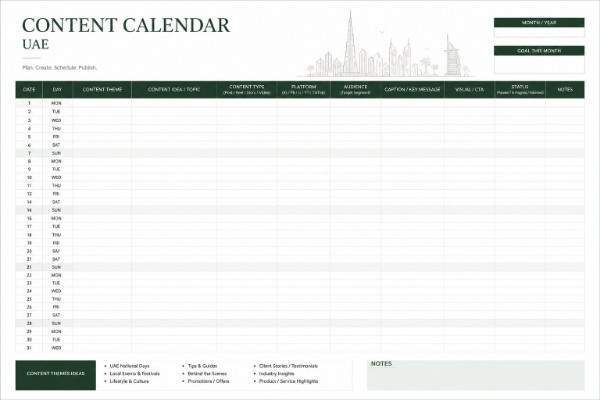Click the WED cell beside date 24

pyautogui.click(x=57, y=291)
